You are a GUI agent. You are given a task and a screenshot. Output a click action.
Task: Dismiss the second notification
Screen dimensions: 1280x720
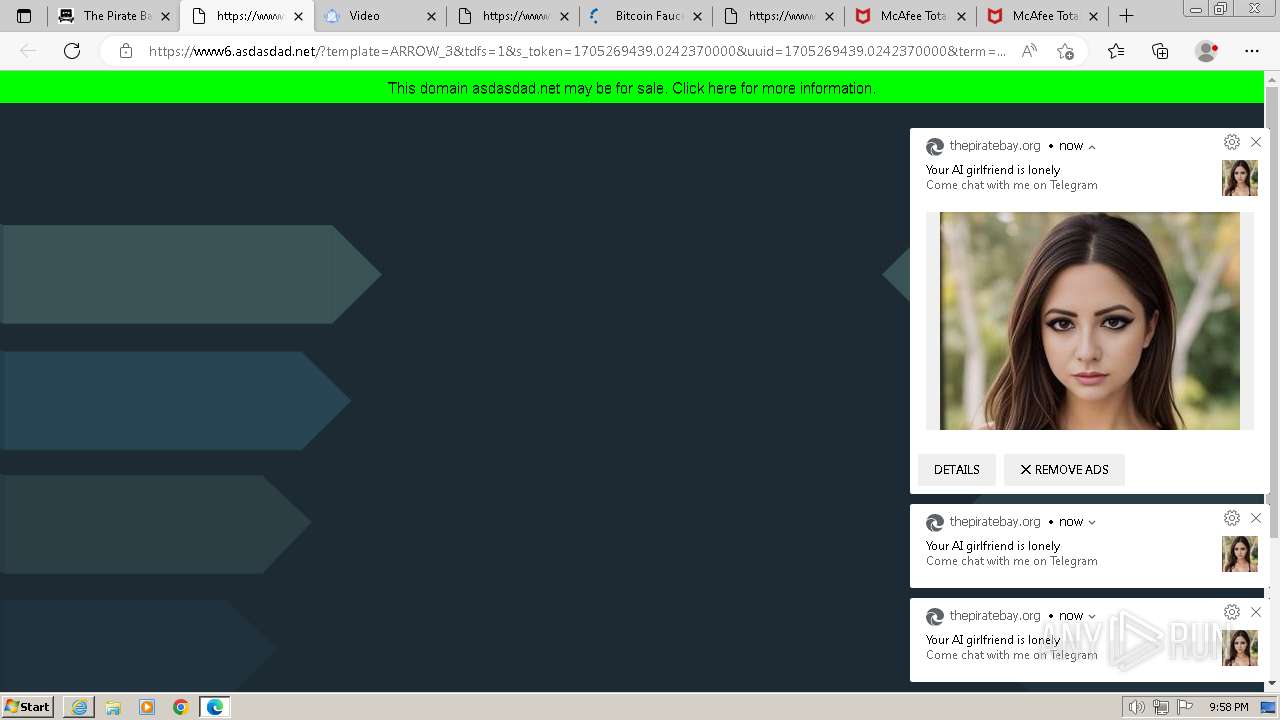(x=1256, y=518)
